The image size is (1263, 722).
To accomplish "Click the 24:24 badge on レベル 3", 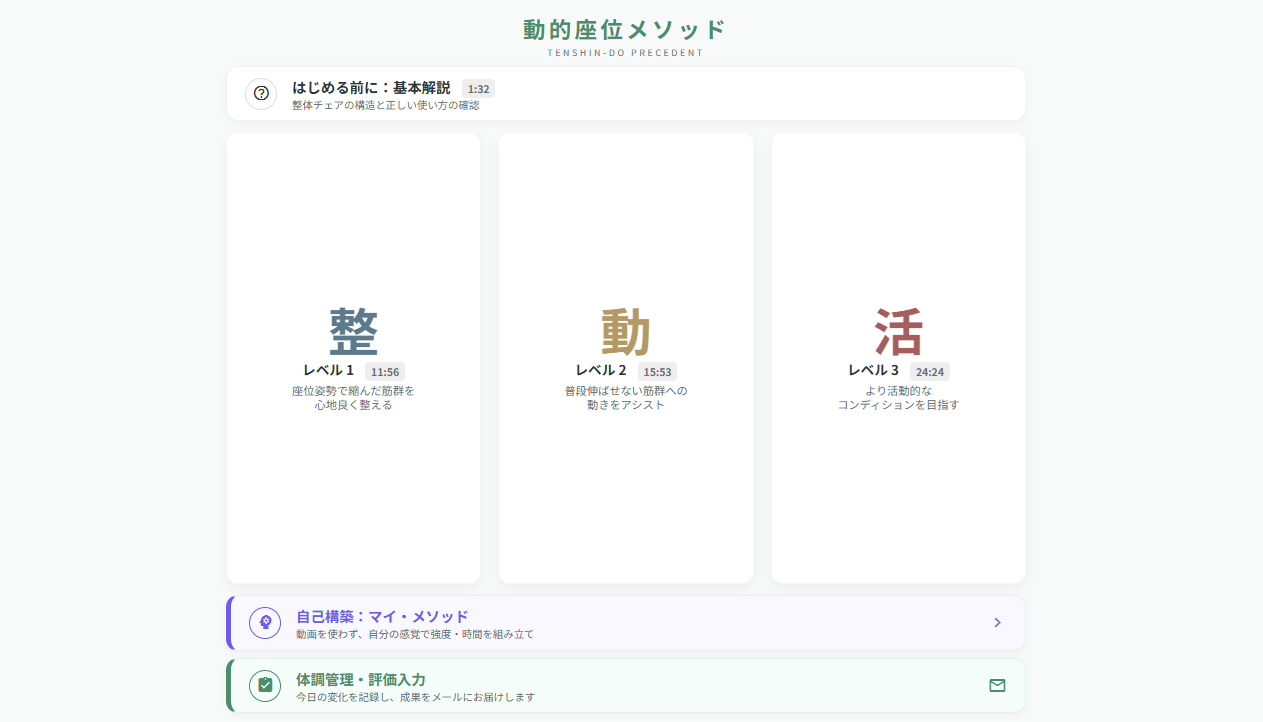I will pos(930,371).
